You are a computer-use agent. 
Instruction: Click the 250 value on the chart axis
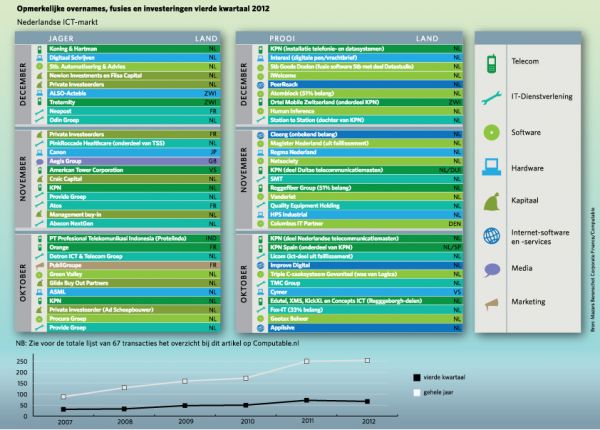pos(22,362)
